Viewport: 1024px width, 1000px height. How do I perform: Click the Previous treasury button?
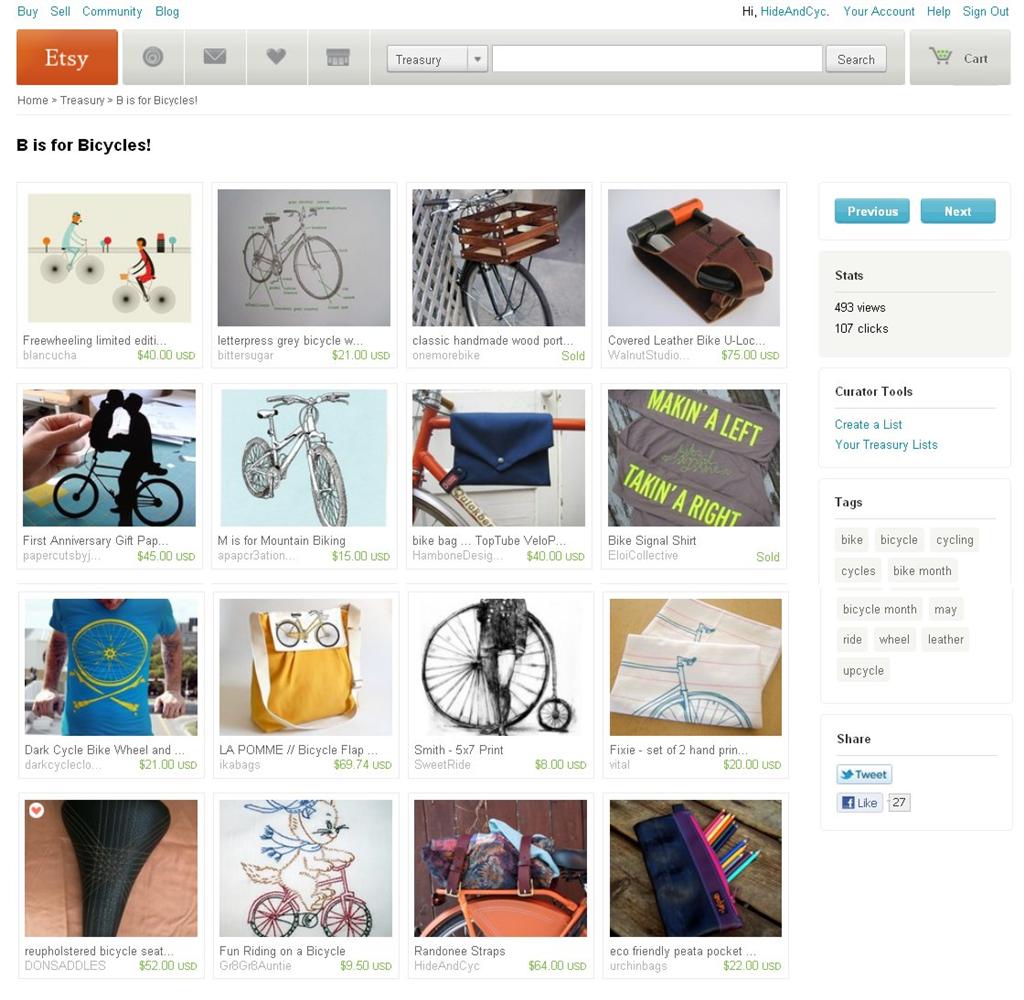872,211
